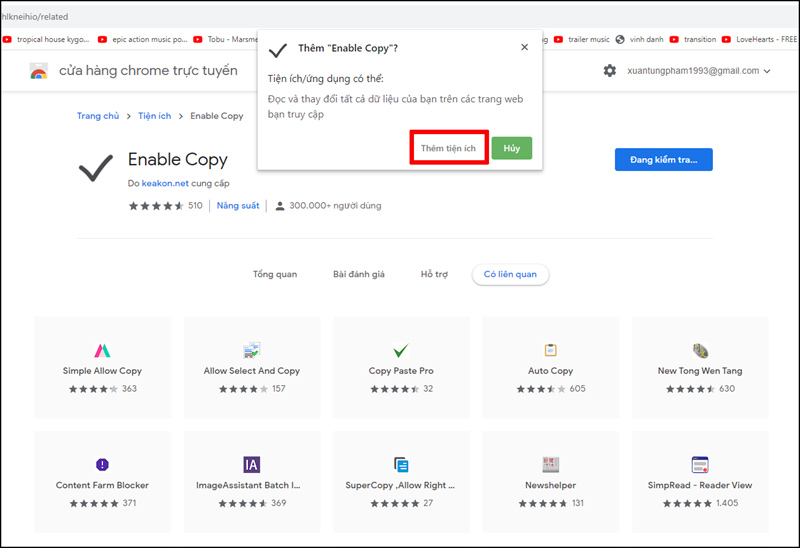Go to Tiện ích breadcrumb link

(155, 116)
